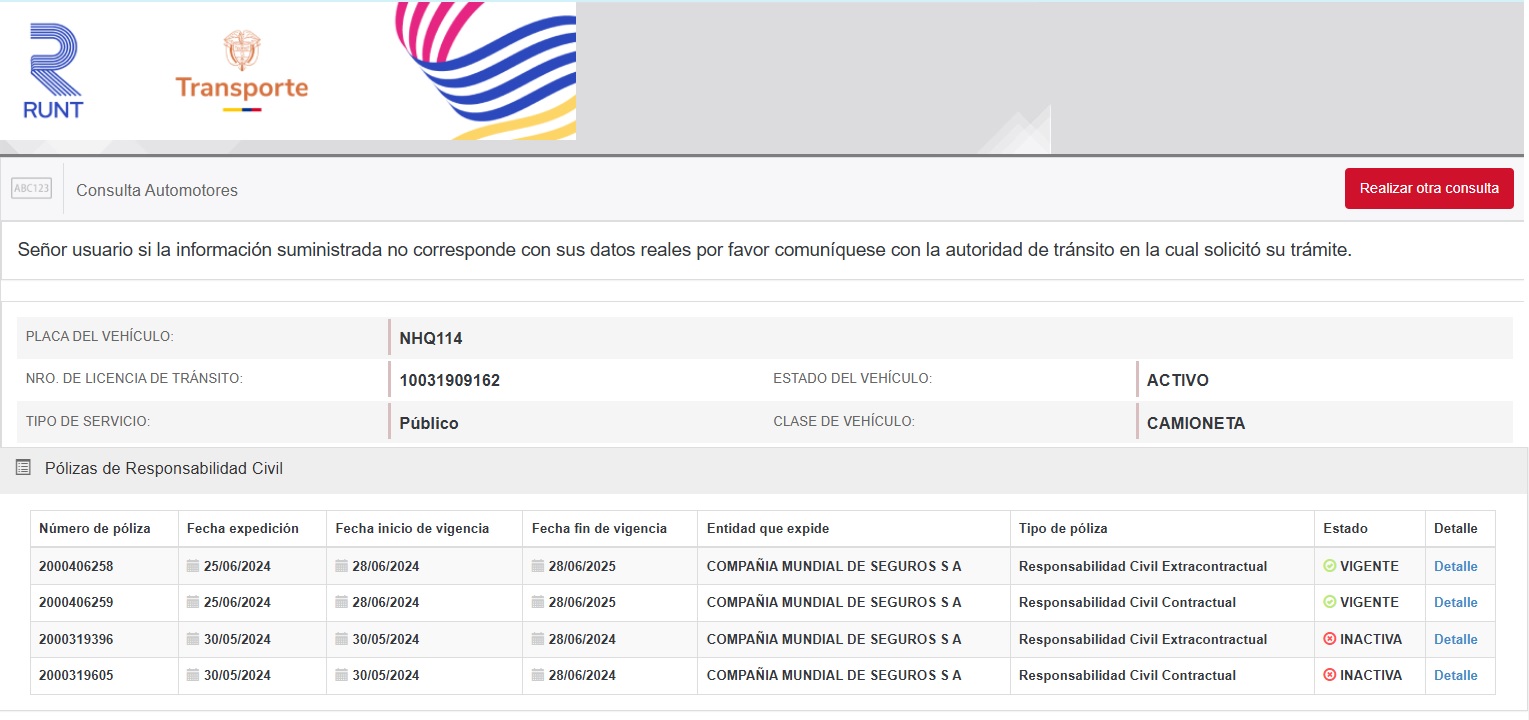Click the Realizar otra consulta button
The image size is (1529, 720).
tap(1428, 188)
